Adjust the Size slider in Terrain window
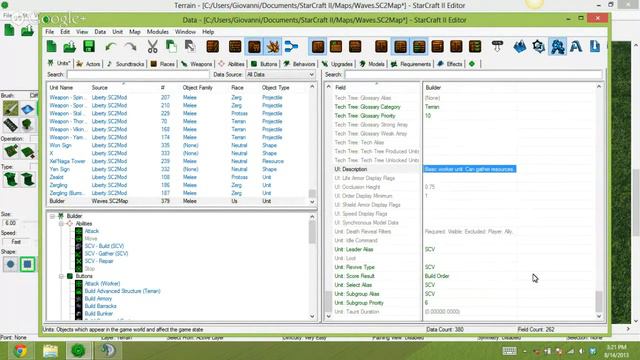This screenshot has width=640, height=360. pyautogui.click(x=29, y=223)
